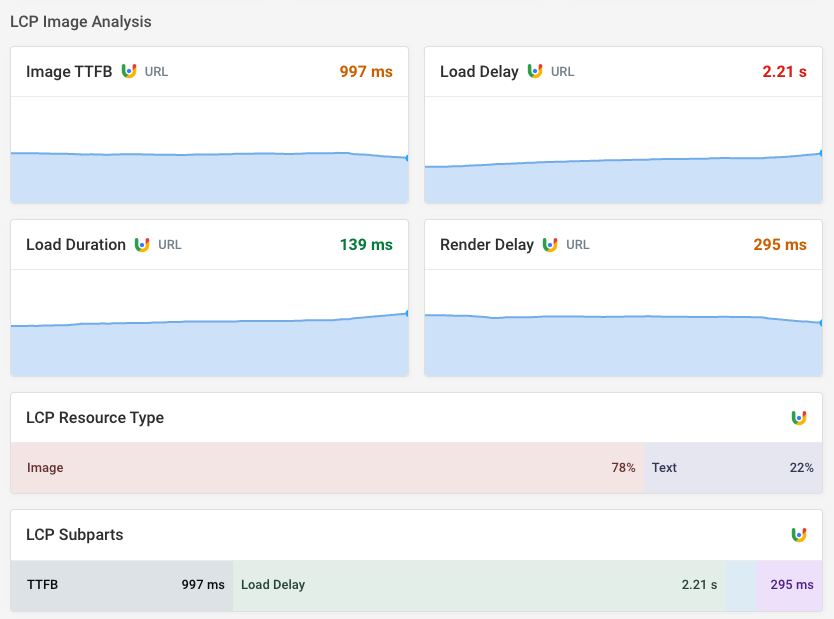
Task: Click the Chrome icon beside Image TTFB
Action: coord(128,71)
